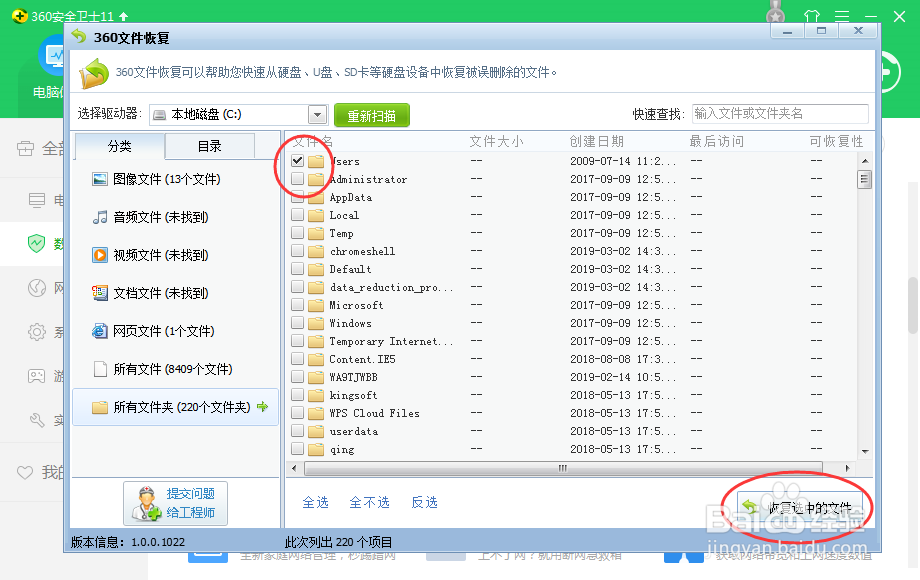Select the image files category icon
This screenshot has height=580, width=920.
pos(100,179)
